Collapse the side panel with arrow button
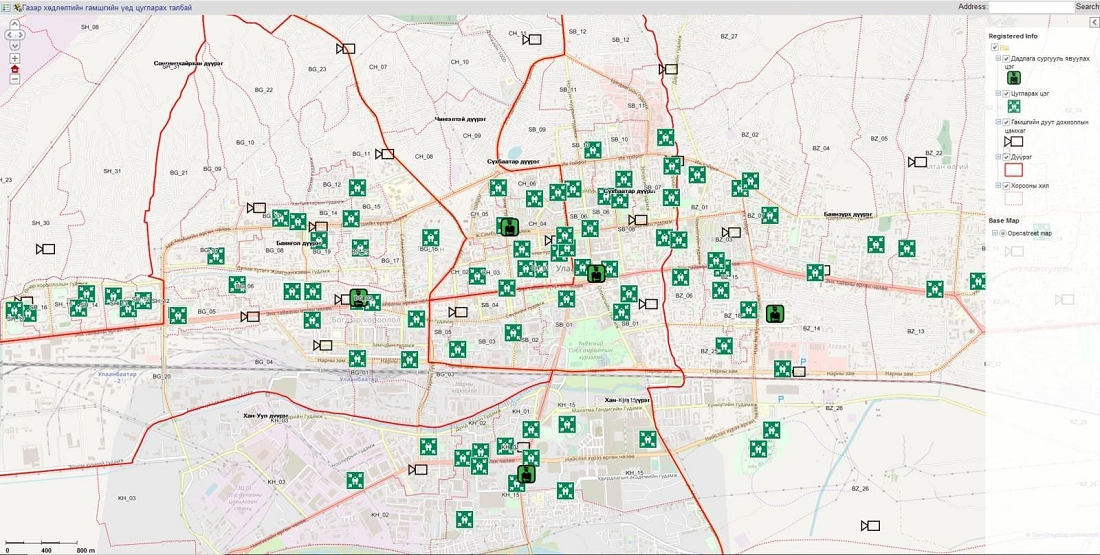The width and height of the screenshot is (1100, 555). (x=1094, y=22)
